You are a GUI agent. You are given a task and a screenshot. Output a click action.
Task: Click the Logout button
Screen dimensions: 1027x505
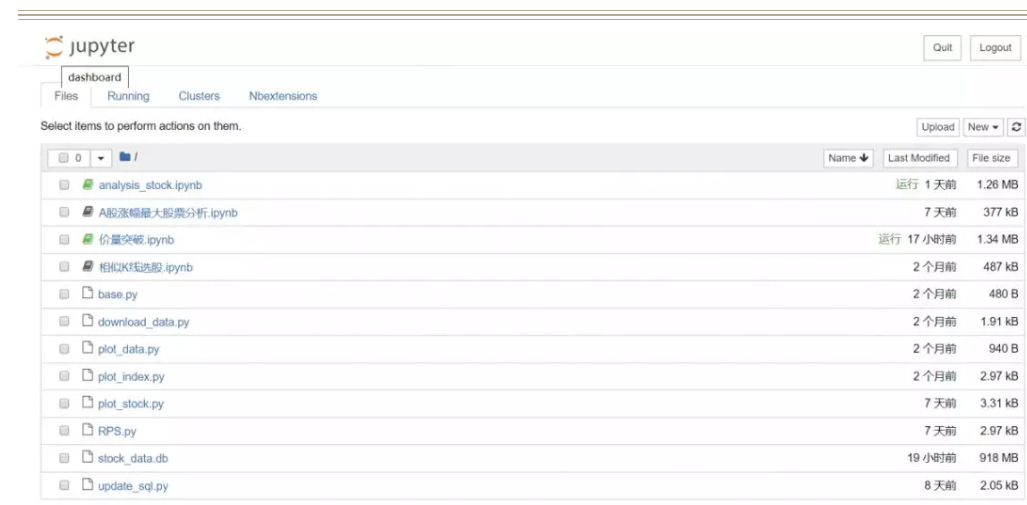tap(996, 48)
